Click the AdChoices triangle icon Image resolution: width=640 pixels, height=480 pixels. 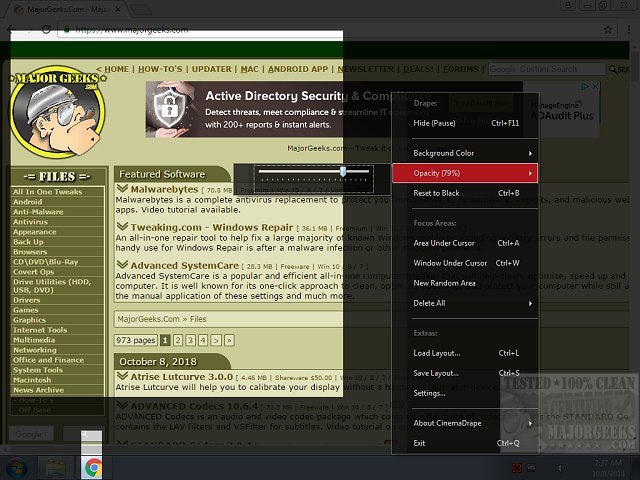[x=585, y=87]
